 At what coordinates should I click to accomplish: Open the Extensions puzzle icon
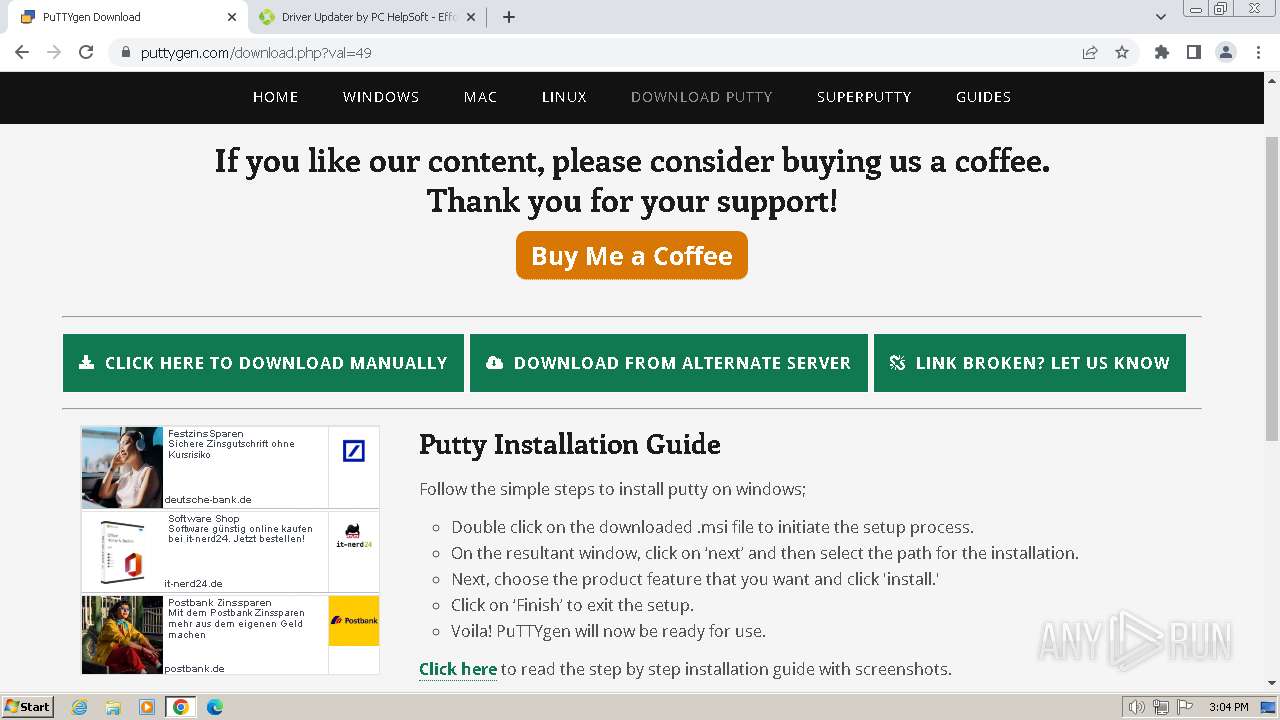pyautogui.click(x=1162, y=52)
